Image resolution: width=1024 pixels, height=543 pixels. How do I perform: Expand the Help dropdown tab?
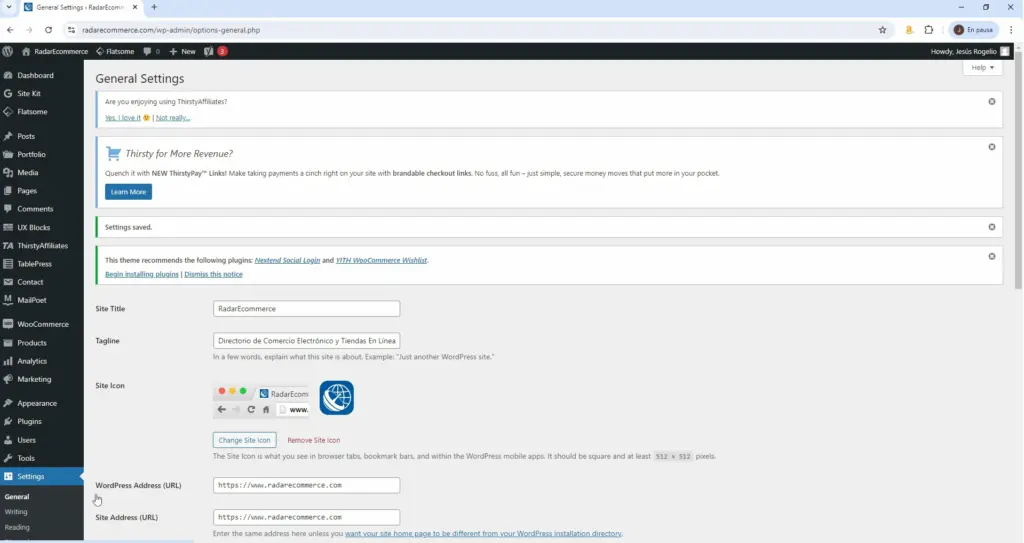coord(982,67)
